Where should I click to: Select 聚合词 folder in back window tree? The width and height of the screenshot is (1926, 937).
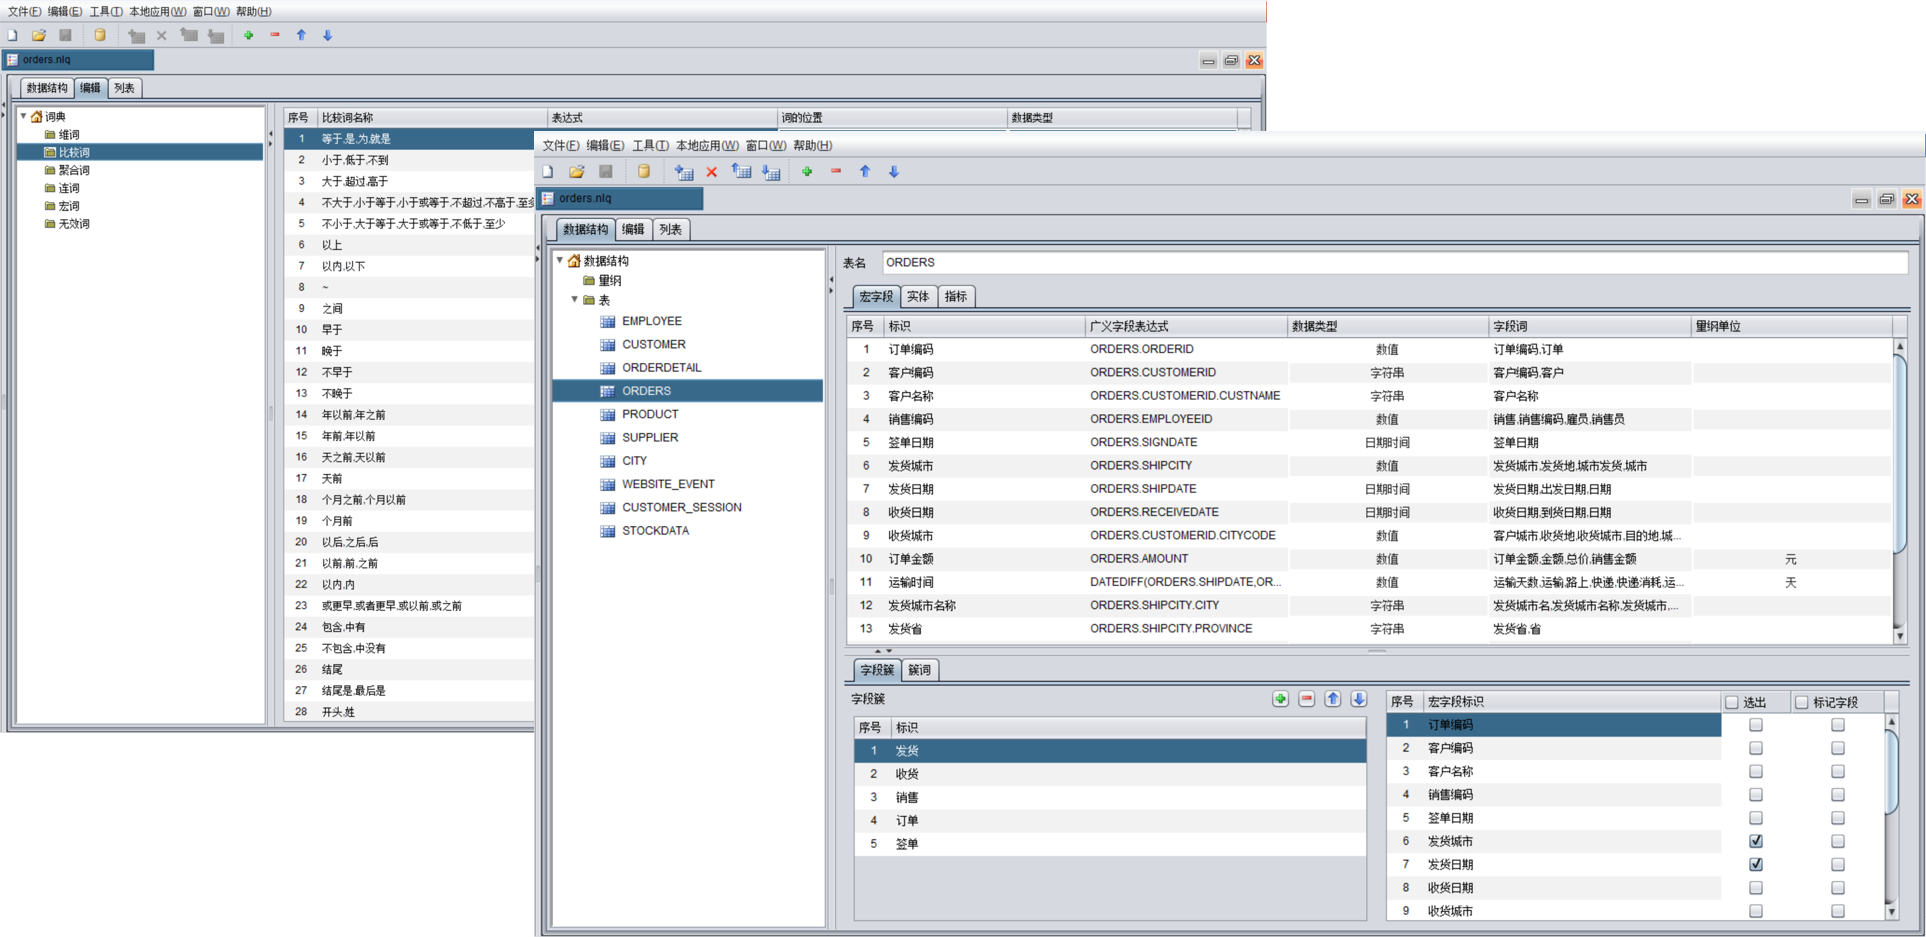pos(73,171)
